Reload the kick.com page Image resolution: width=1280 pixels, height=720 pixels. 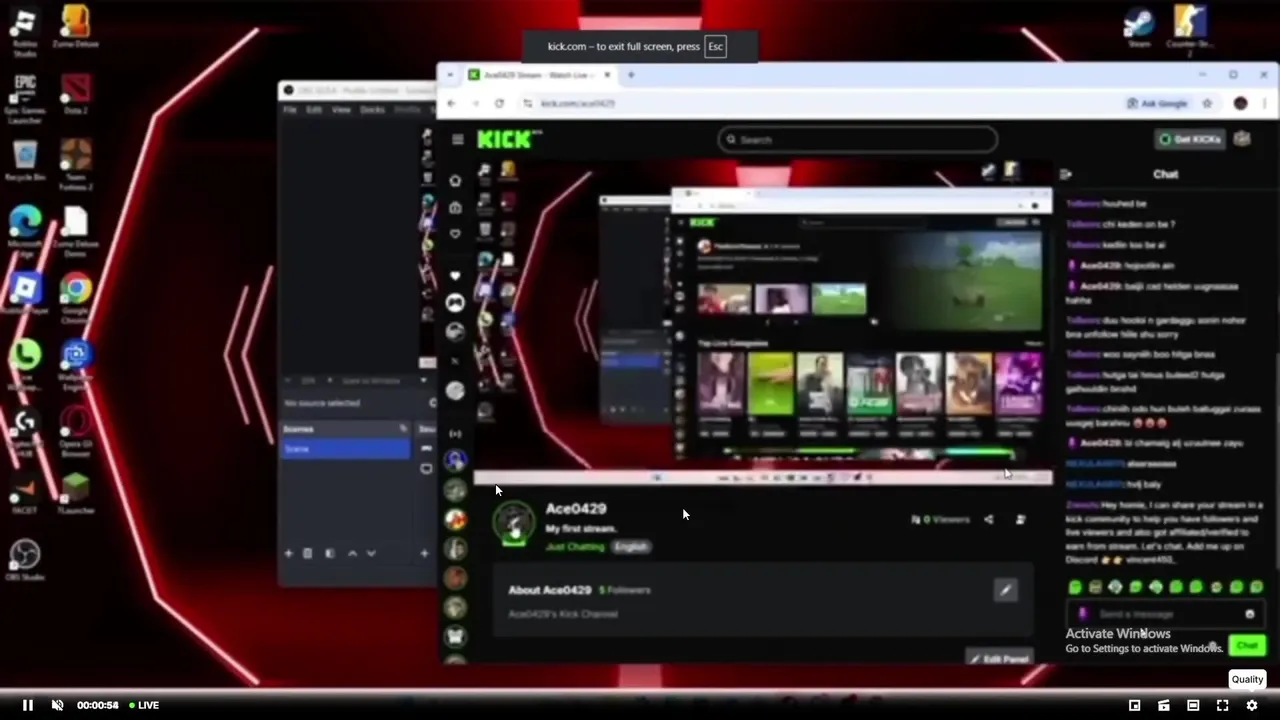click(x=499, y=103)
